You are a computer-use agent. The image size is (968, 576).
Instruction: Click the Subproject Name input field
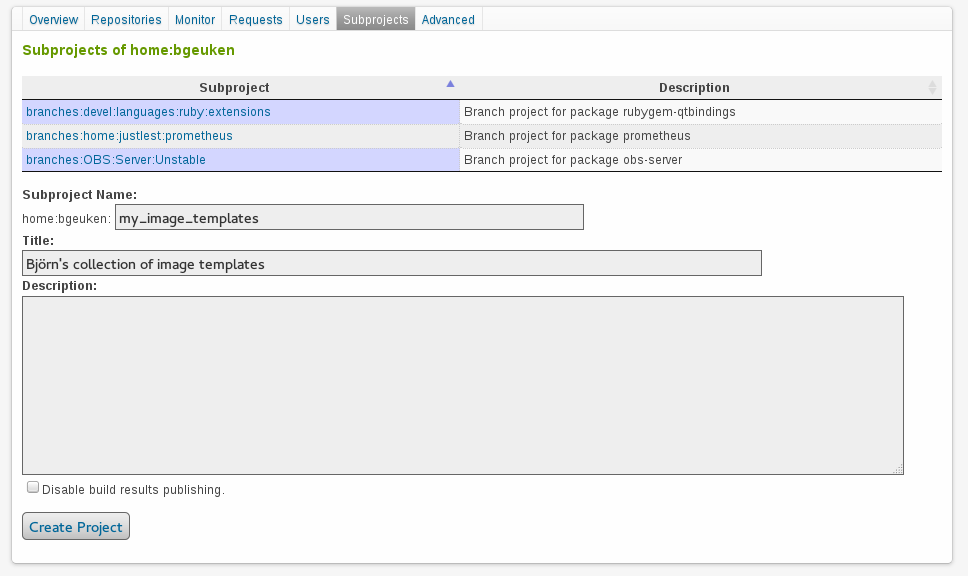coord(349,217)
